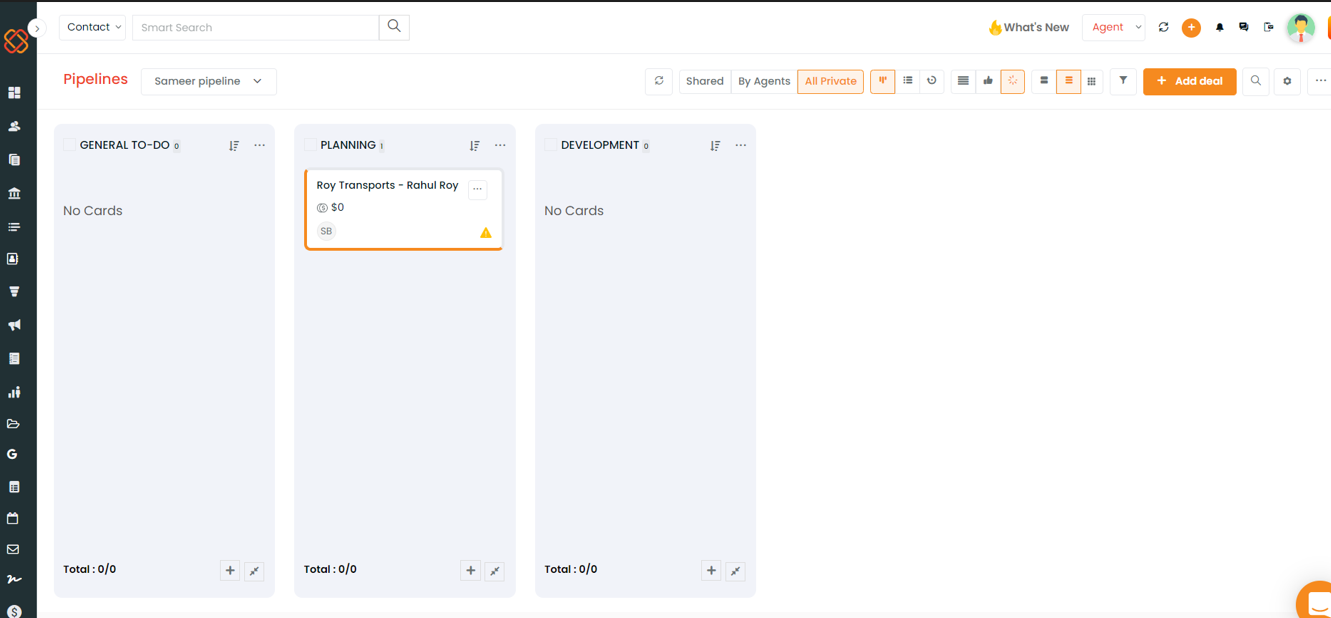The height and width of the screenshot is (618, 1331).
Task: Click the SB owner badge on card
Action: pyautogui.click(x=326, y=231)
